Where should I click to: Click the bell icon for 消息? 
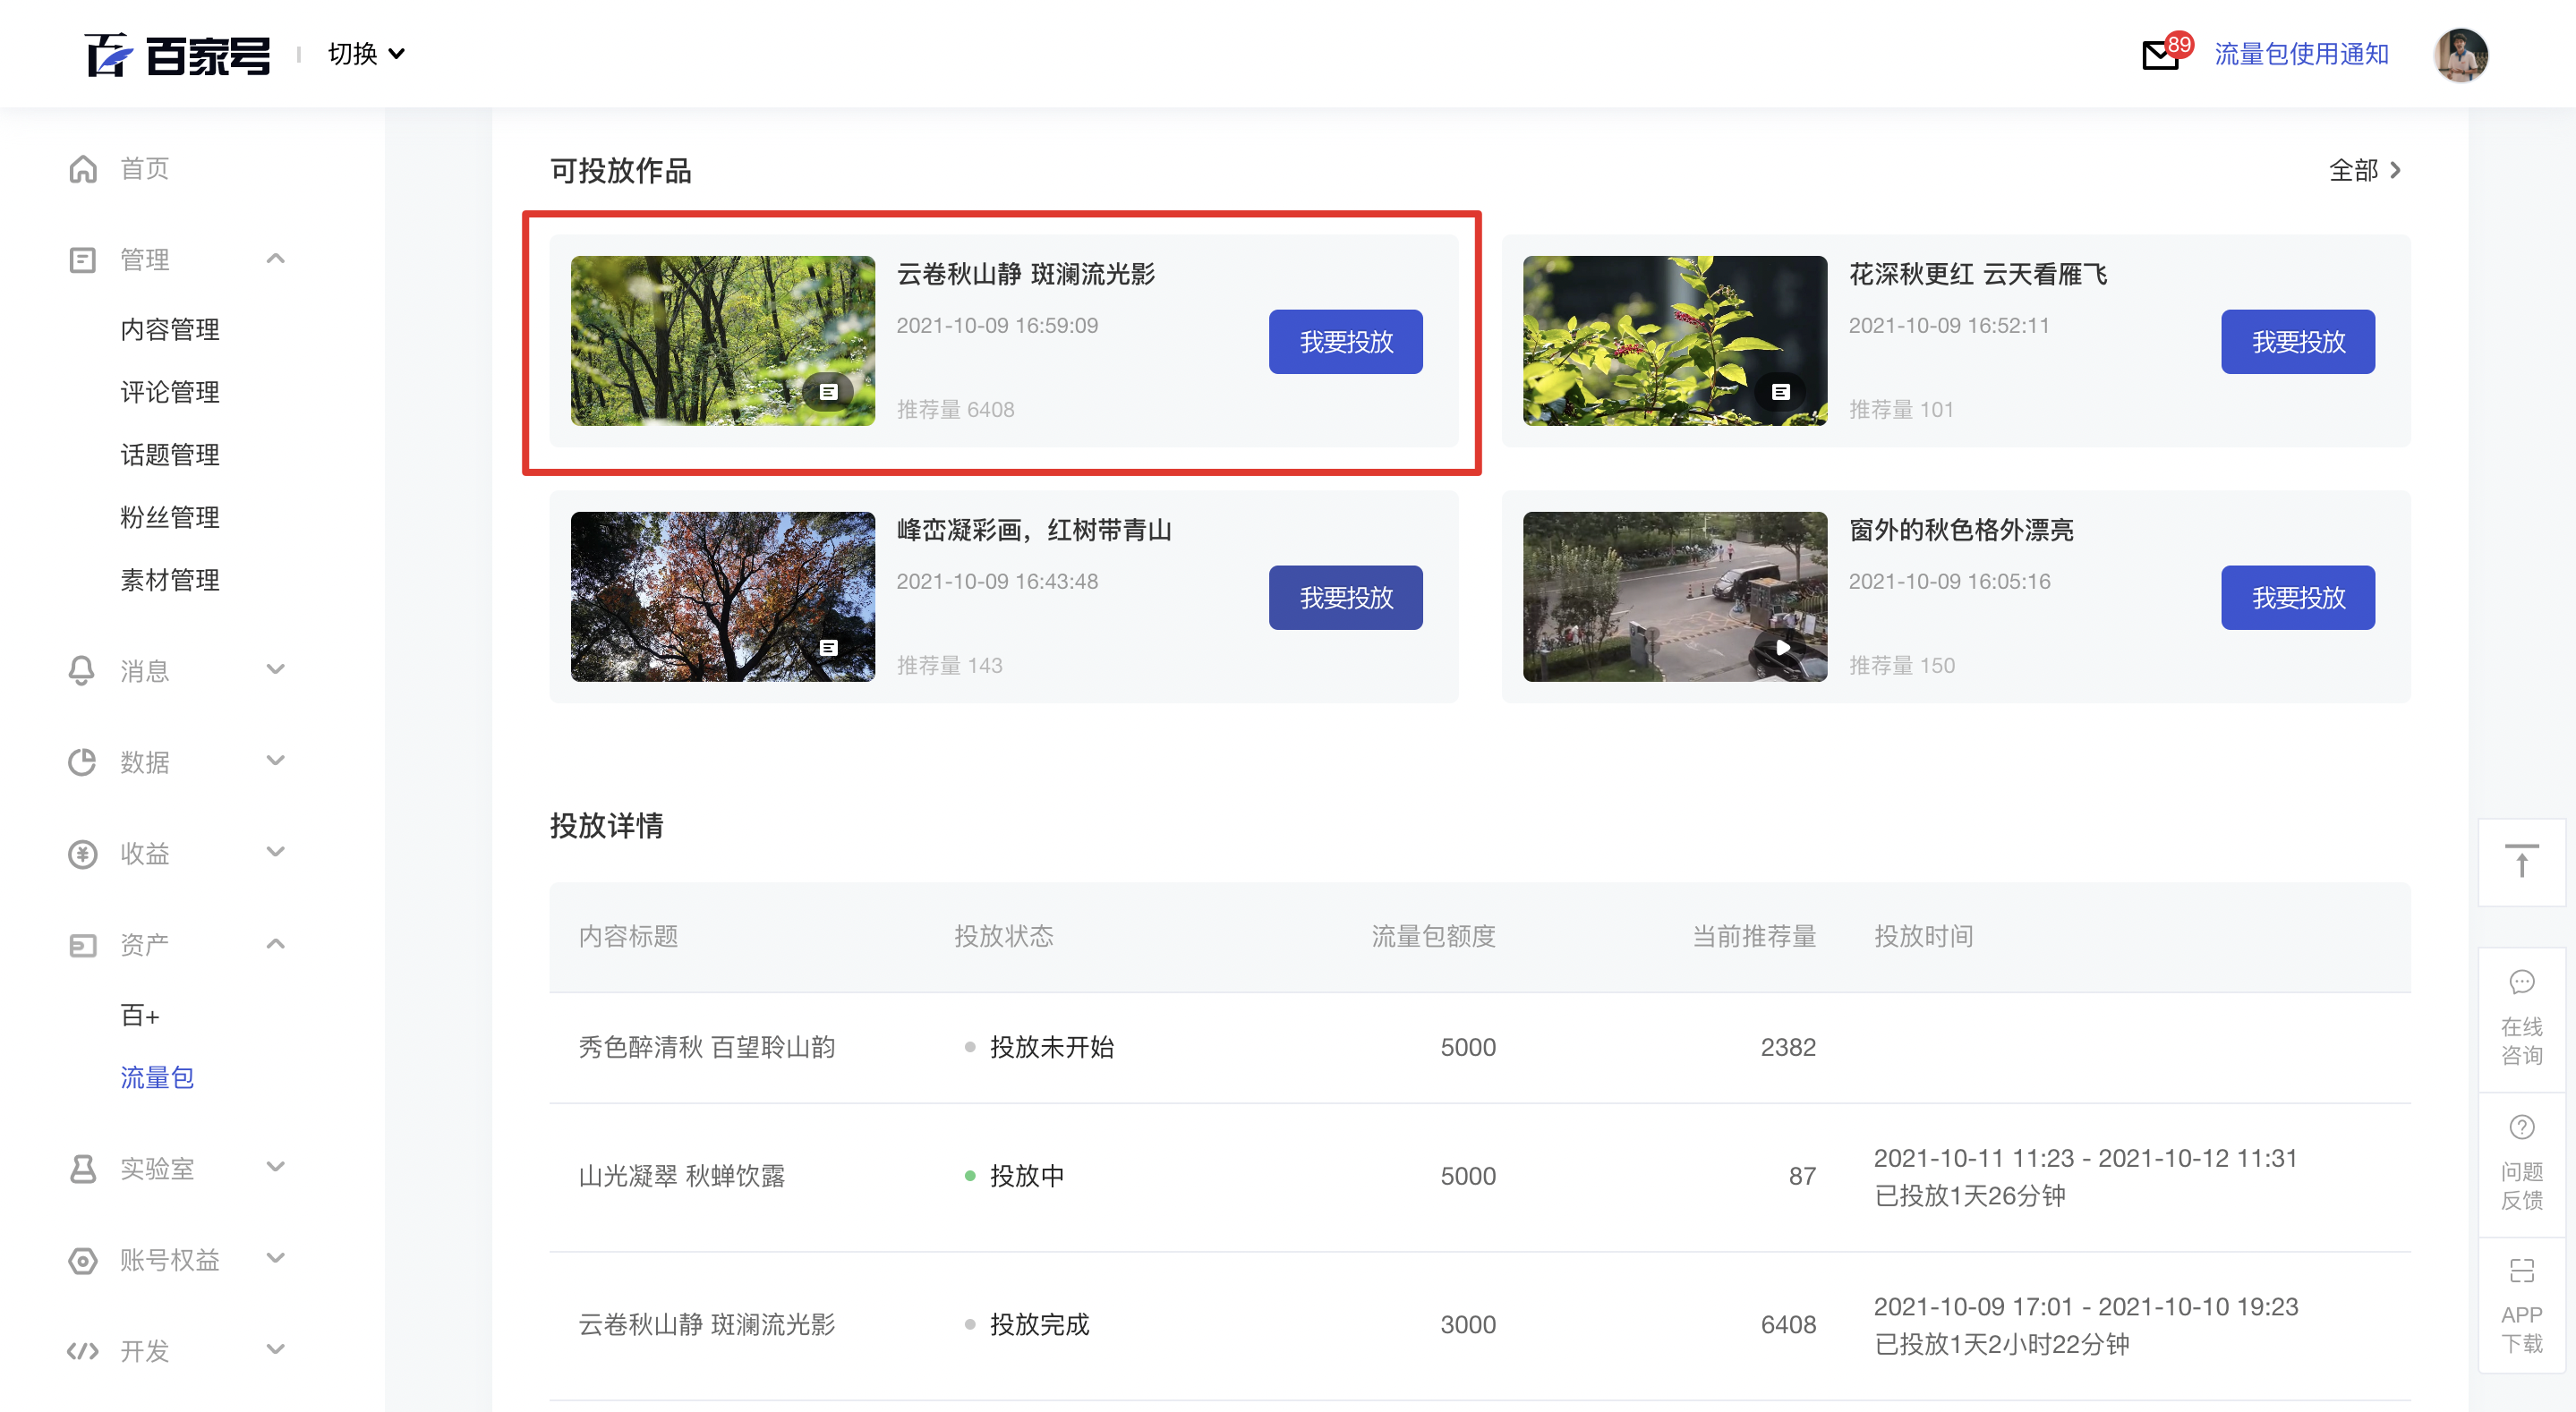pyautogui.click(x=82, y=670)
